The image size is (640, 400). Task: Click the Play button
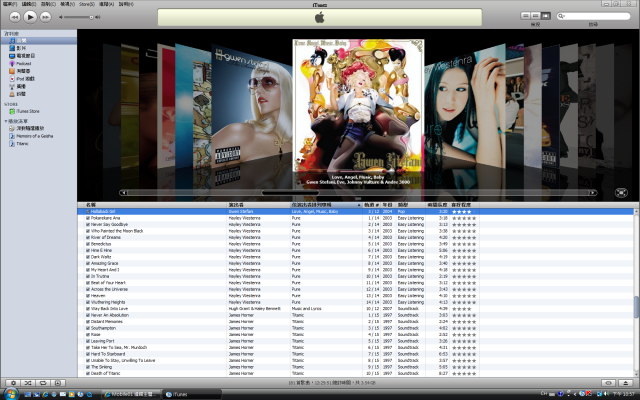click(30, 17)
